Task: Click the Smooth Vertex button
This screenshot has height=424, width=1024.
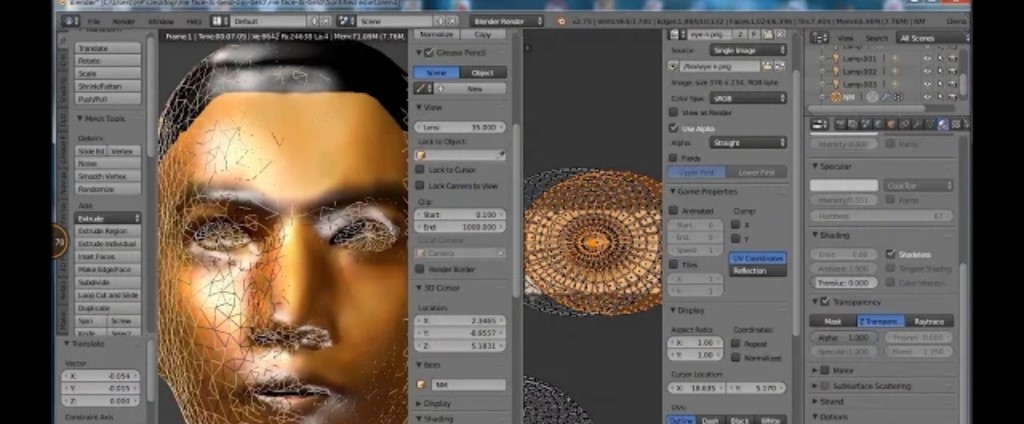Action: [x=108, y=176]
